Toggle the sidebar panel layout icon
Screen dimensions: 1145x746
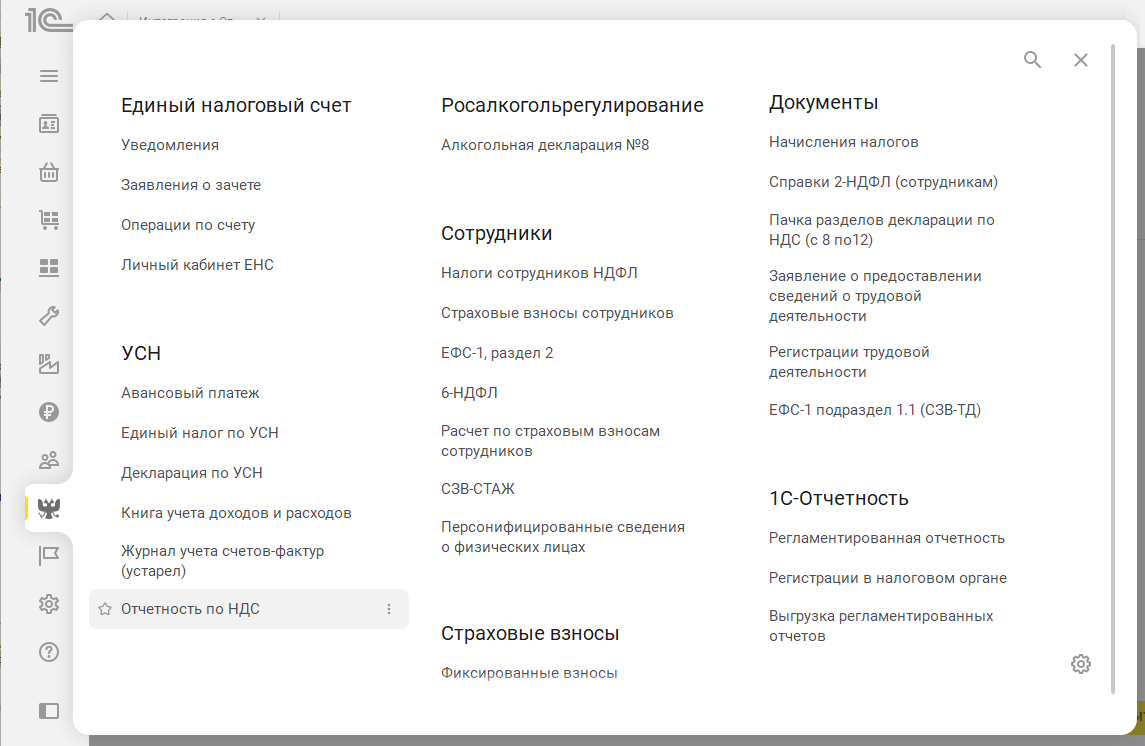click(x=48, y=711)
